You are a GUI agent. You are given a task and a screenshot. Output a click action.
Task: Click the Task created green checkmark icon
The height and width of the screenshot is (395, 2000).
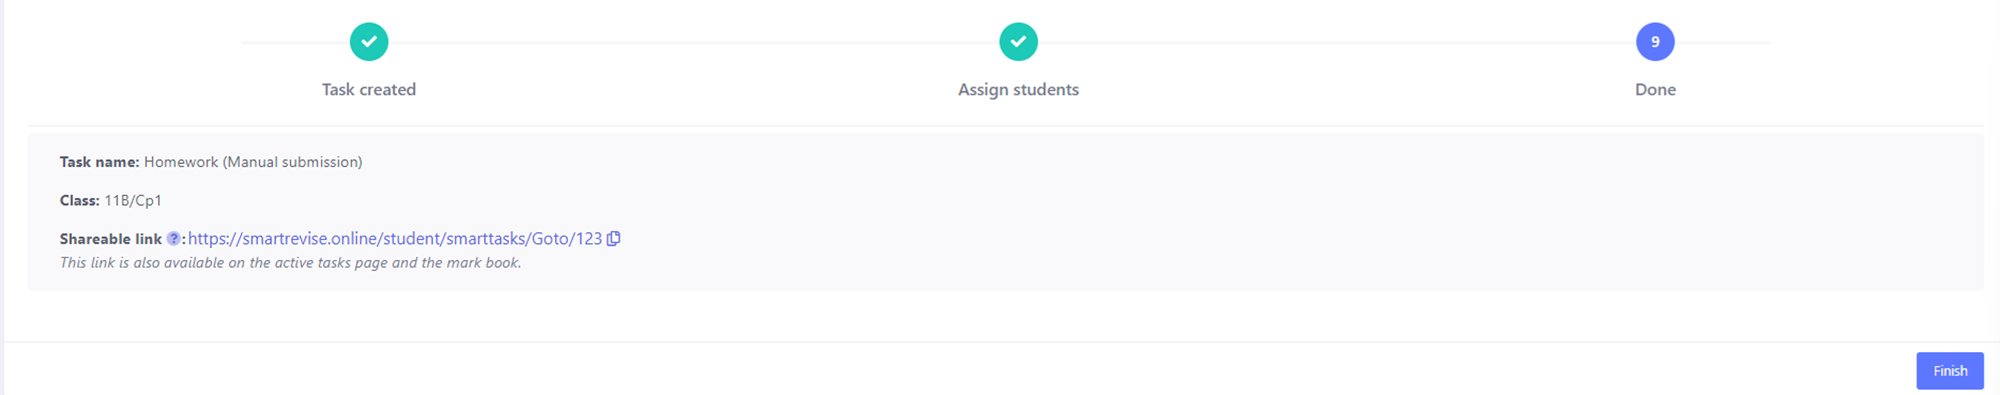[x=369, y=42]
